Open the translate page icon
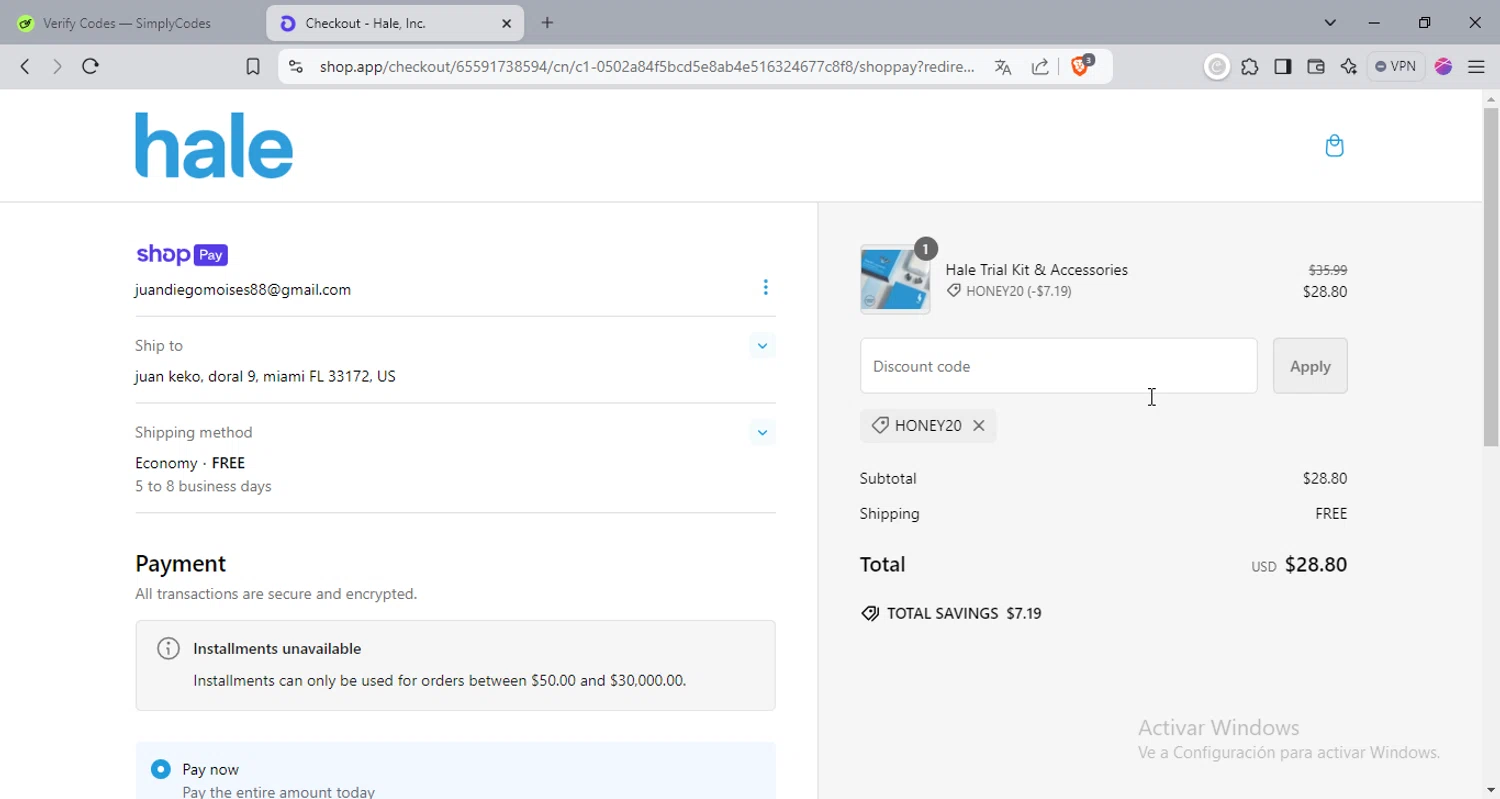This screenshot has height=799, width=1500. (x=1003, y=67)
